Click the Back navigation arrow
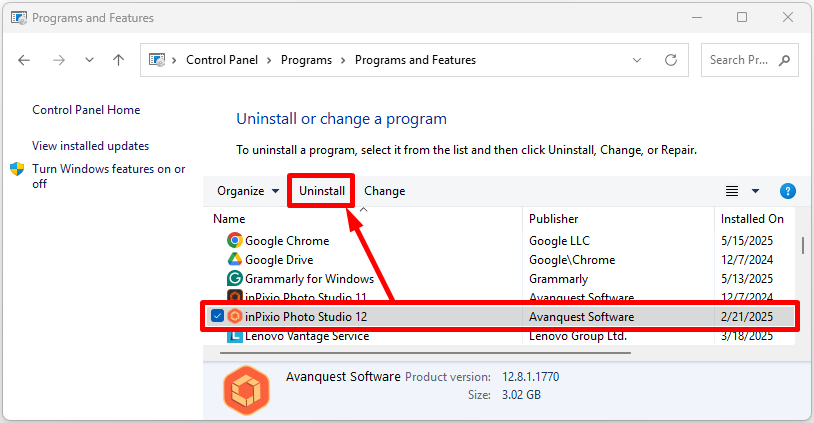This screenshot has width=814, height=423. (x=24, y=60)
